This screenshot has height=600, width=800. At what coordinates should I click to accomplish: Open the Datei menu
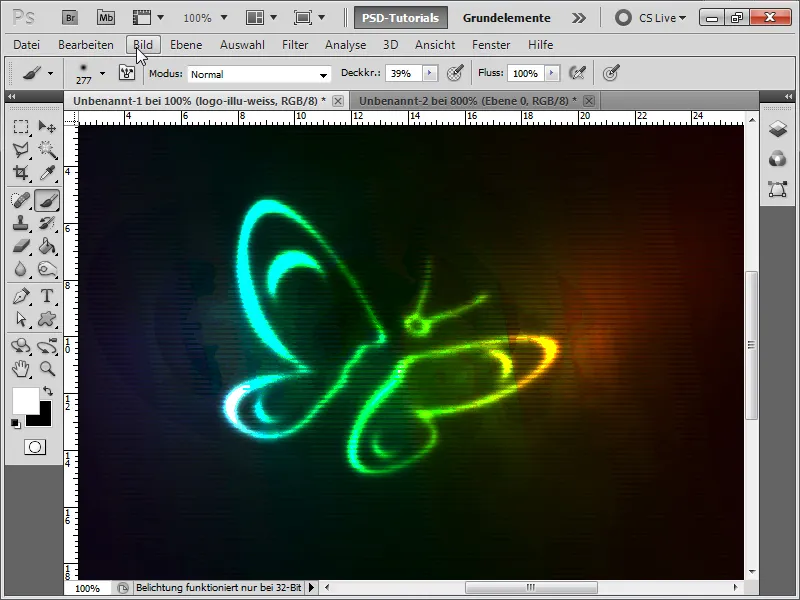[27, 45]
